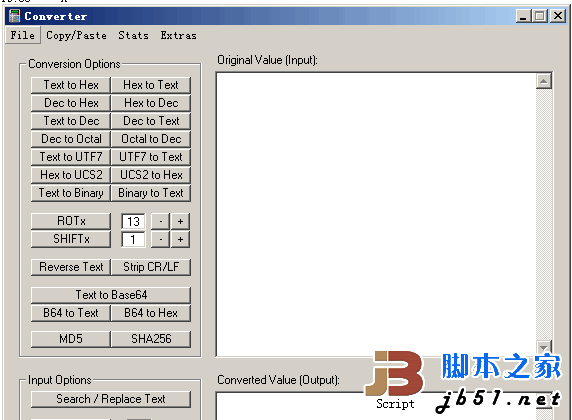
Task: Click the ROTx value field showing 13
Action: pos(133,221)
